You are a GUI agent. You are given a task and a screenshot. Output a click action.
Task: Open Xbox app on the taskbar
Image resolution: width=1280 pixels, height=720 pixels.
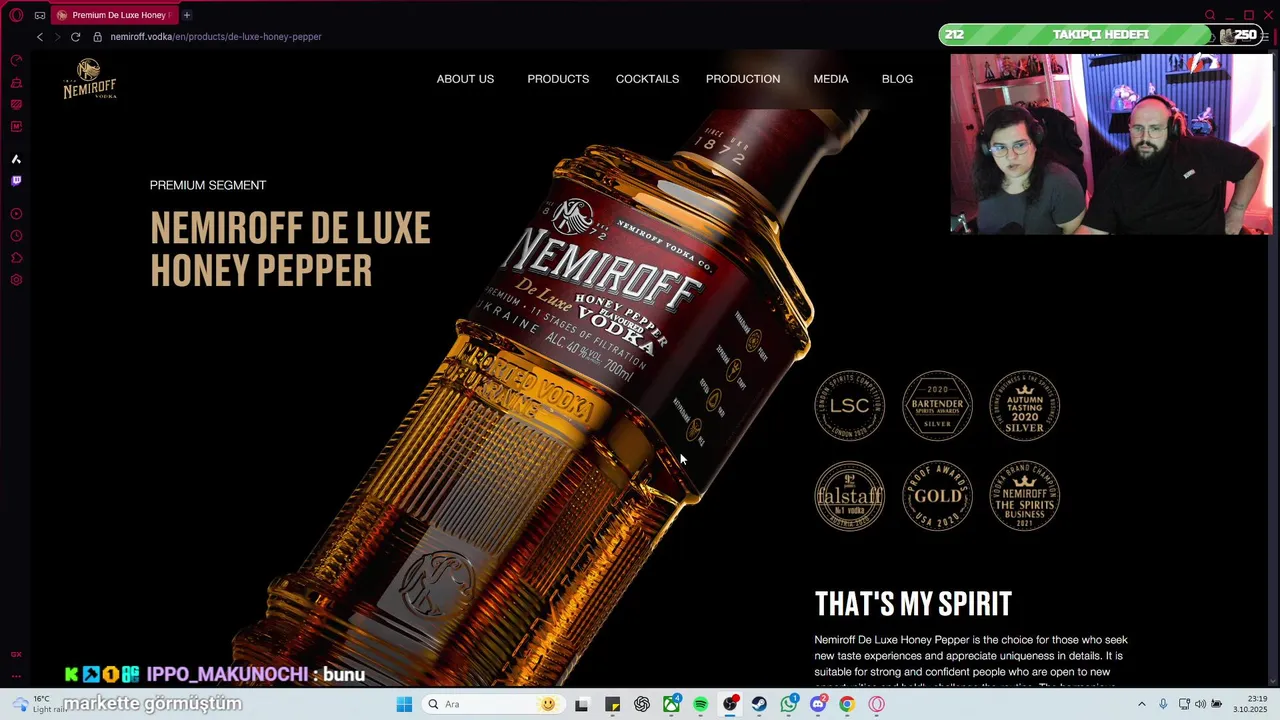tap(672, 704)
